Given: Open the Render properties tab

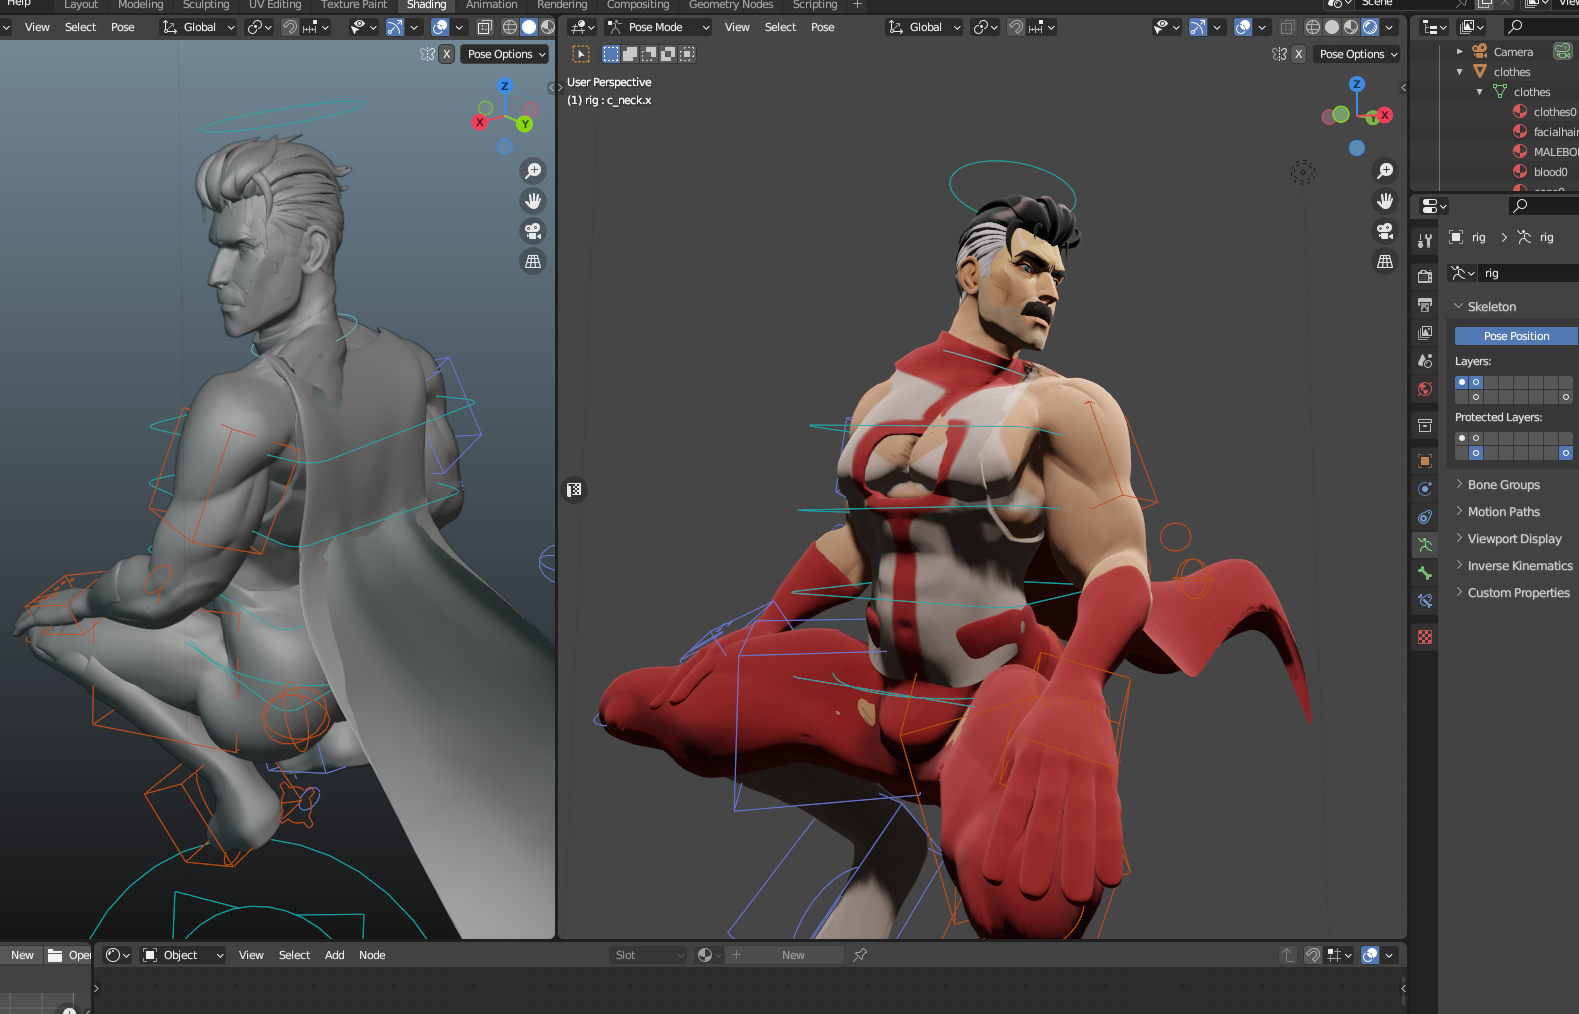Looking at the screenshot, I should [x=1425, y=276].
